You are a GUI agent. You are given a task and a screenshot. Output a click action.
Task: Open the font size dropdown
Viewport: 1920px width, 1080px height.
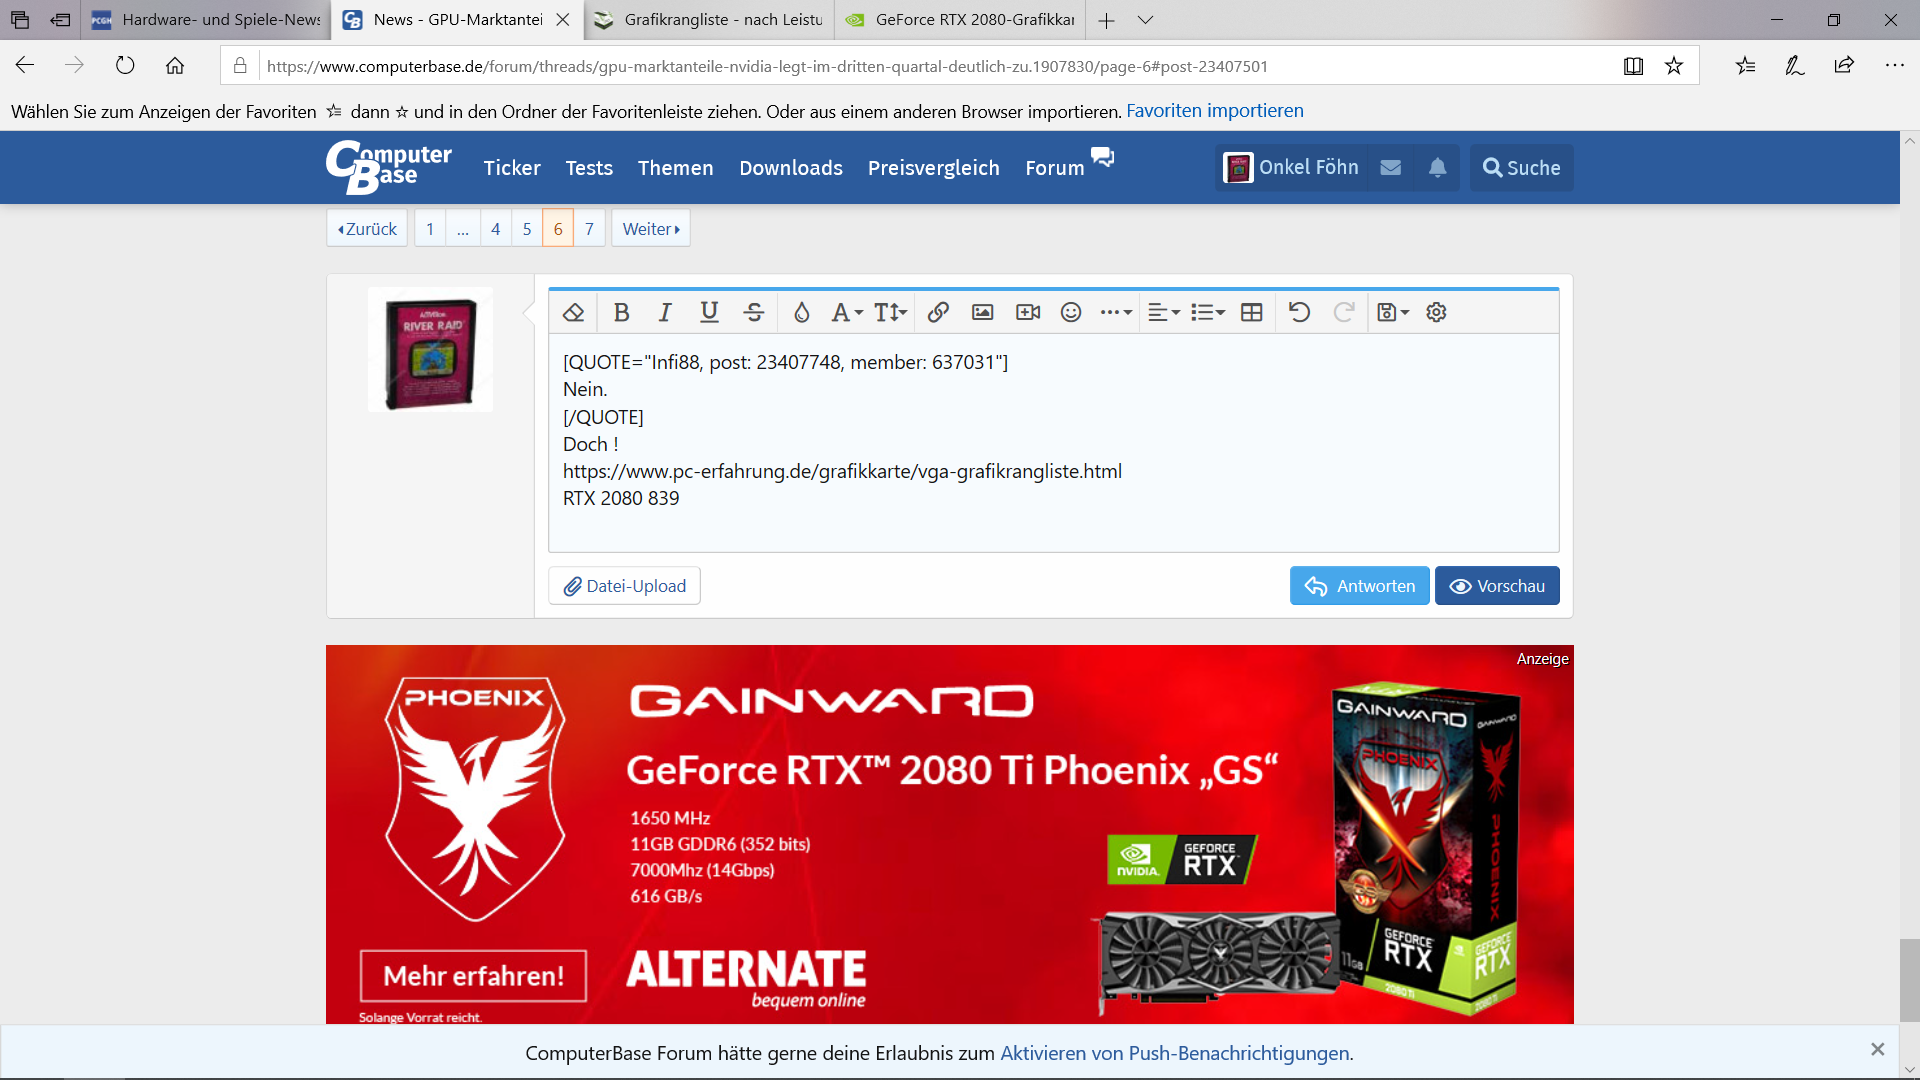coord(890,313)
